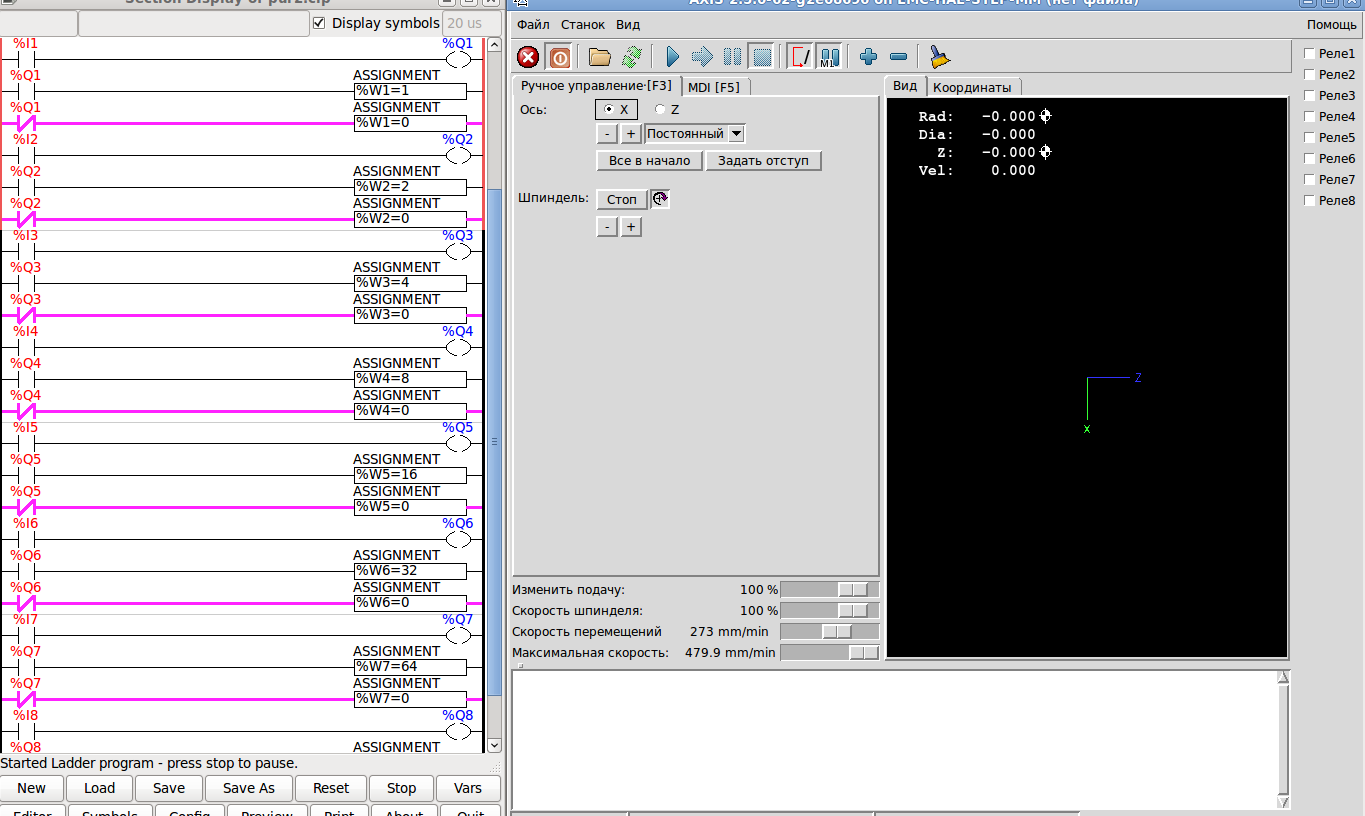Select the Z axis radio button
The width and height of the screenshot is (1365, 816).
coord(666,109)
